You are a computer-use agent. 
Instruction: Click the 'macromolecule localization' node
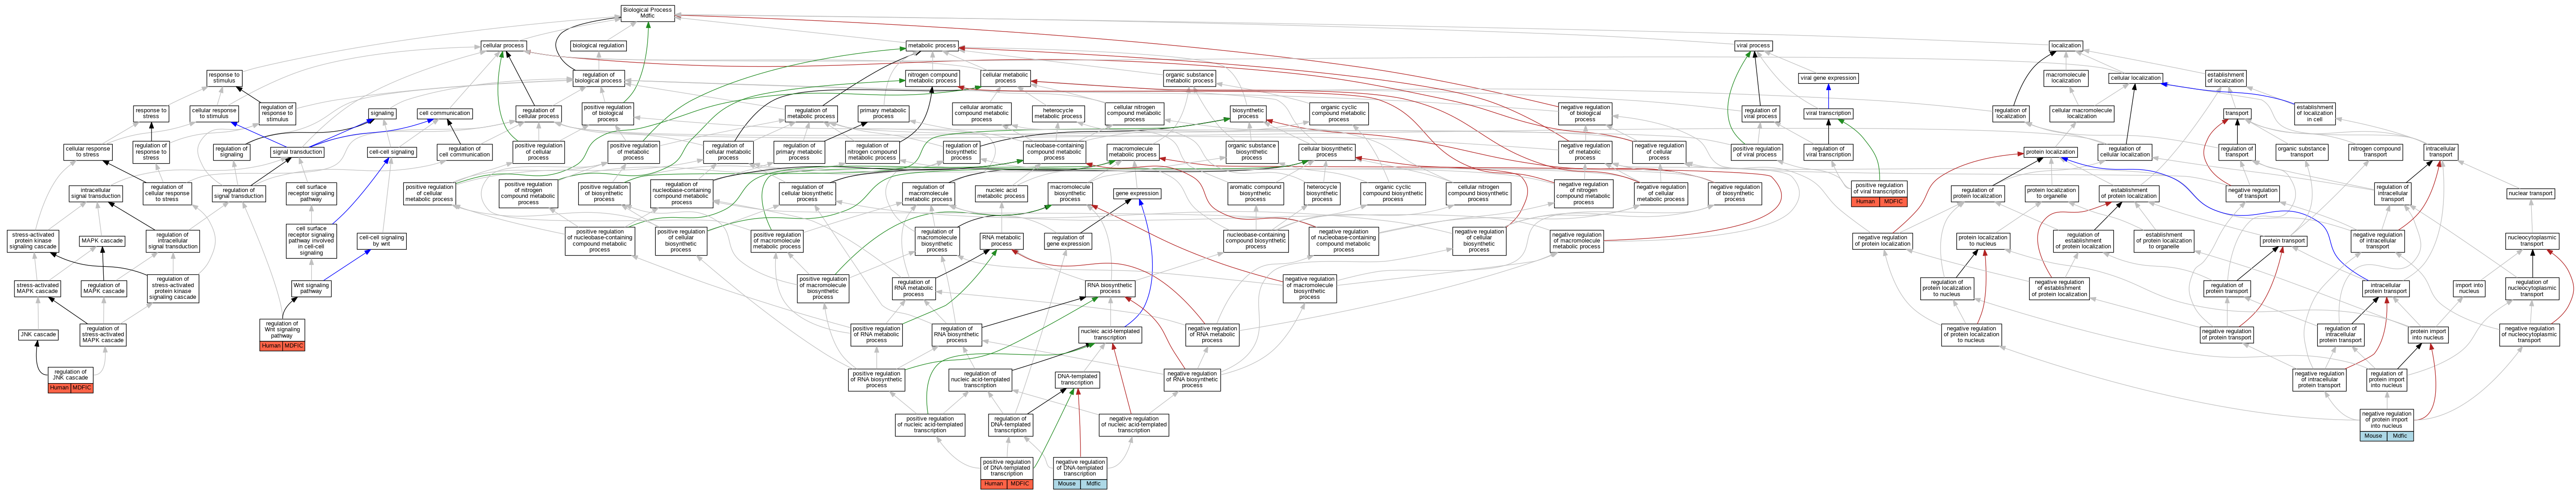point(2065,78)
